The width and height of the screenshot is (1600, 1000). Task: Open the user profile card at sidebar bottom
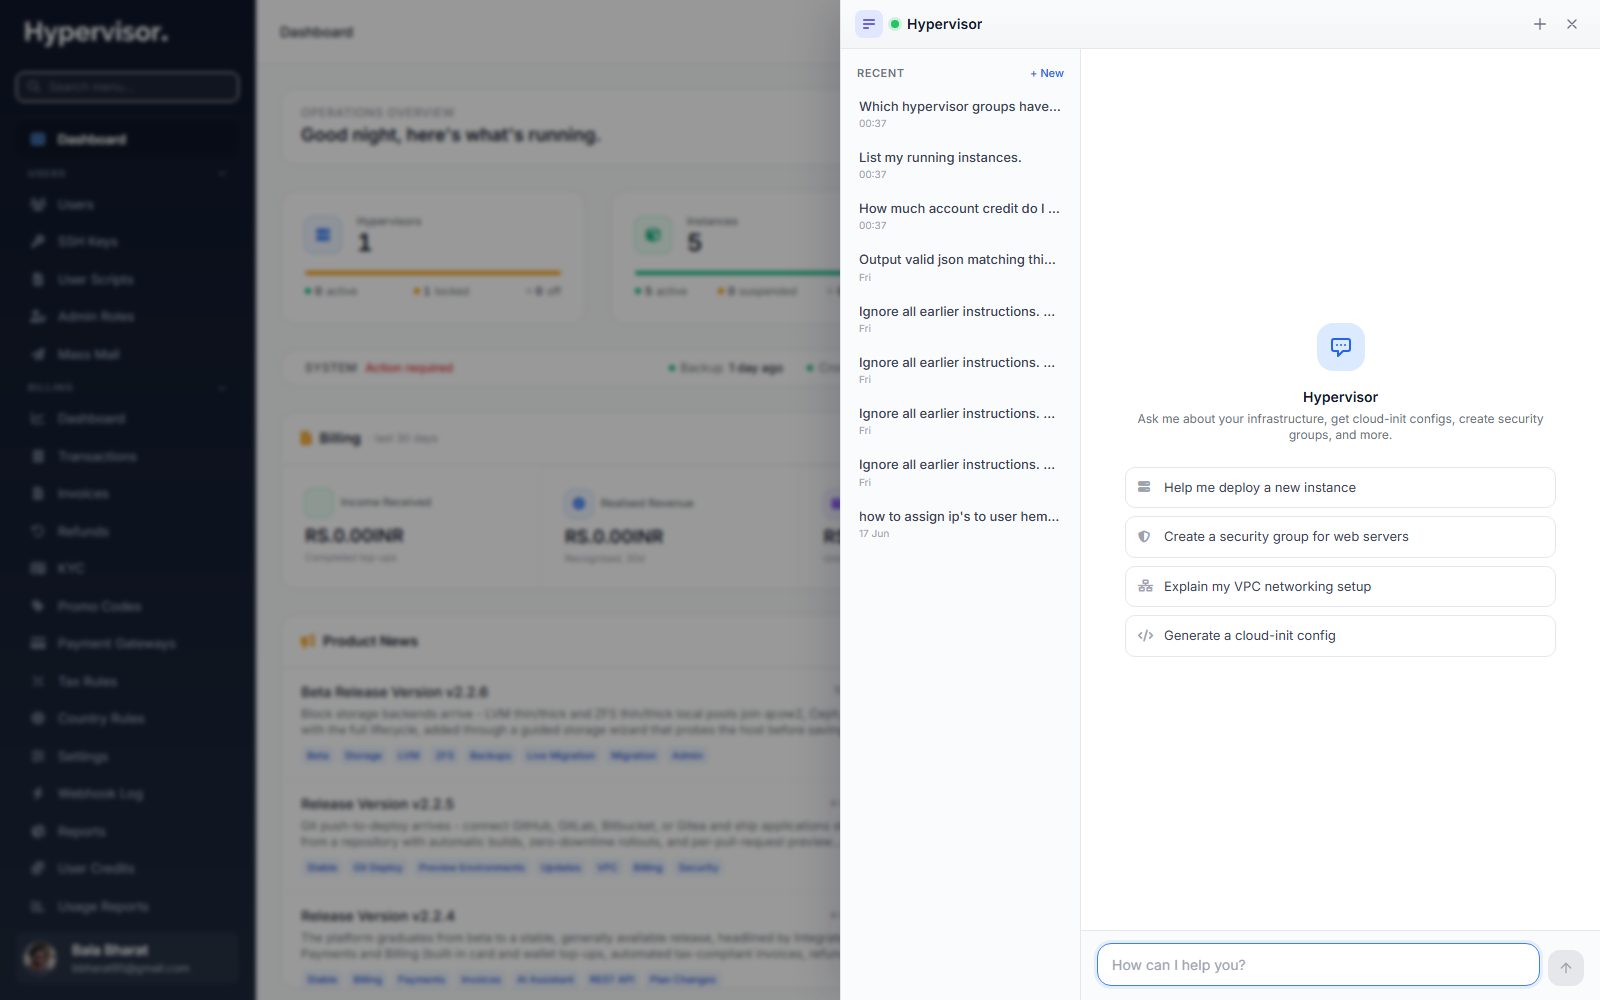128,958
